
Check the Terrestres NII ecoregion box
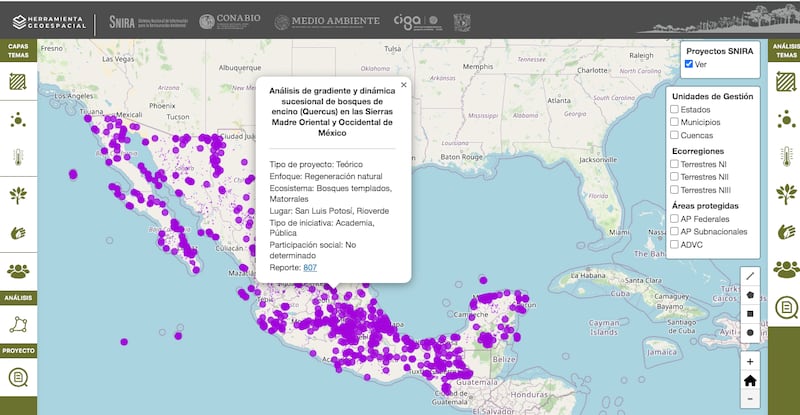pos(675,176)
